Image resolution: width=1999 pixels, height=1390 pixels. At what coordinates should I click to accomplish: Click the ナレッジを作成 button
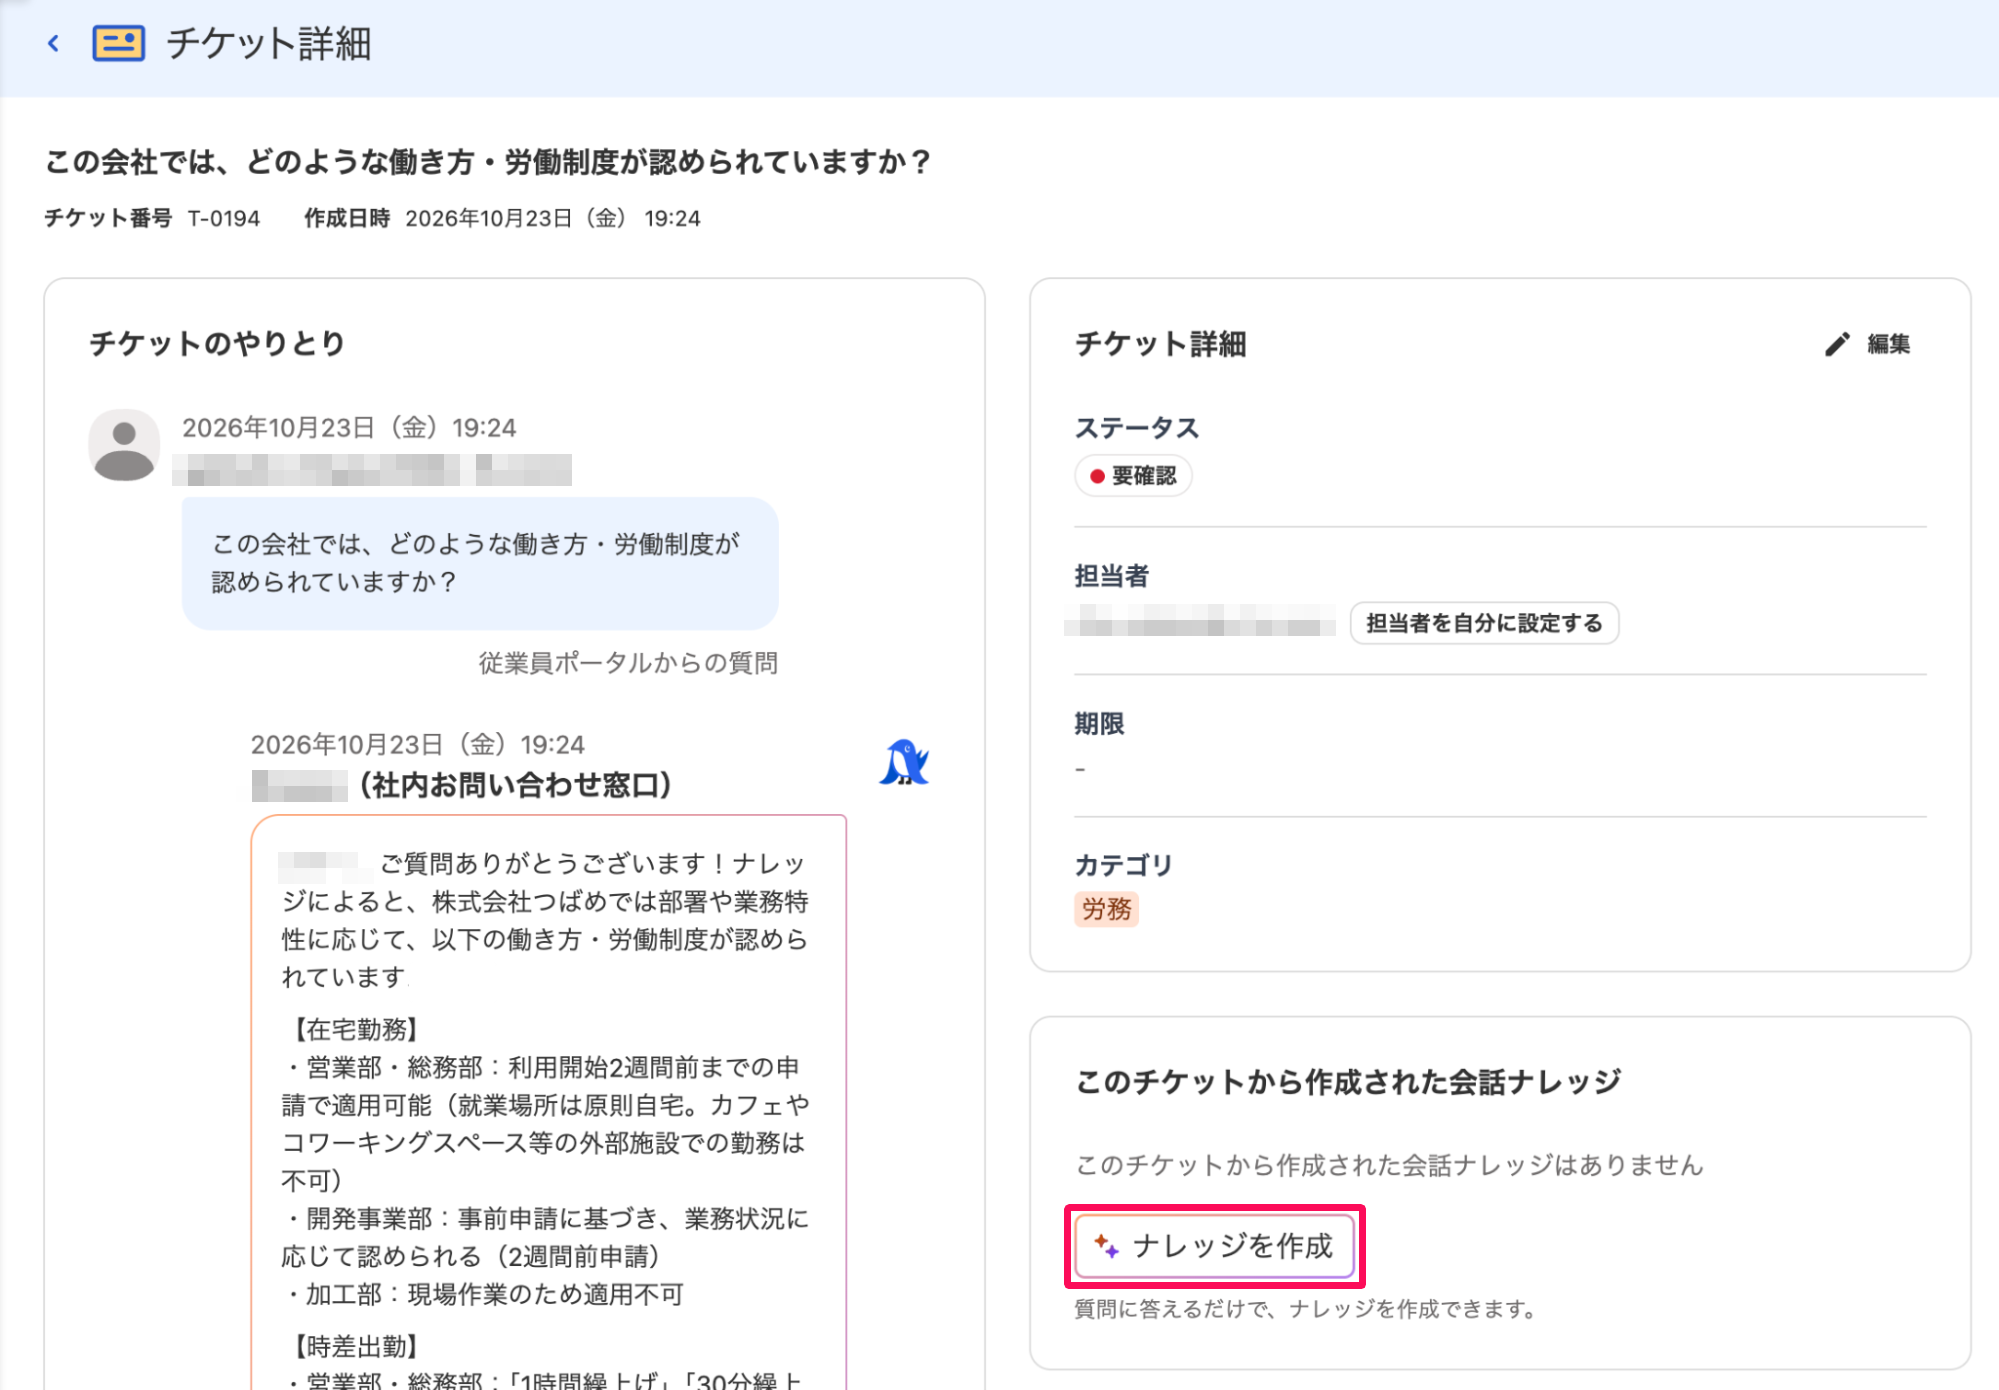1215,1246
